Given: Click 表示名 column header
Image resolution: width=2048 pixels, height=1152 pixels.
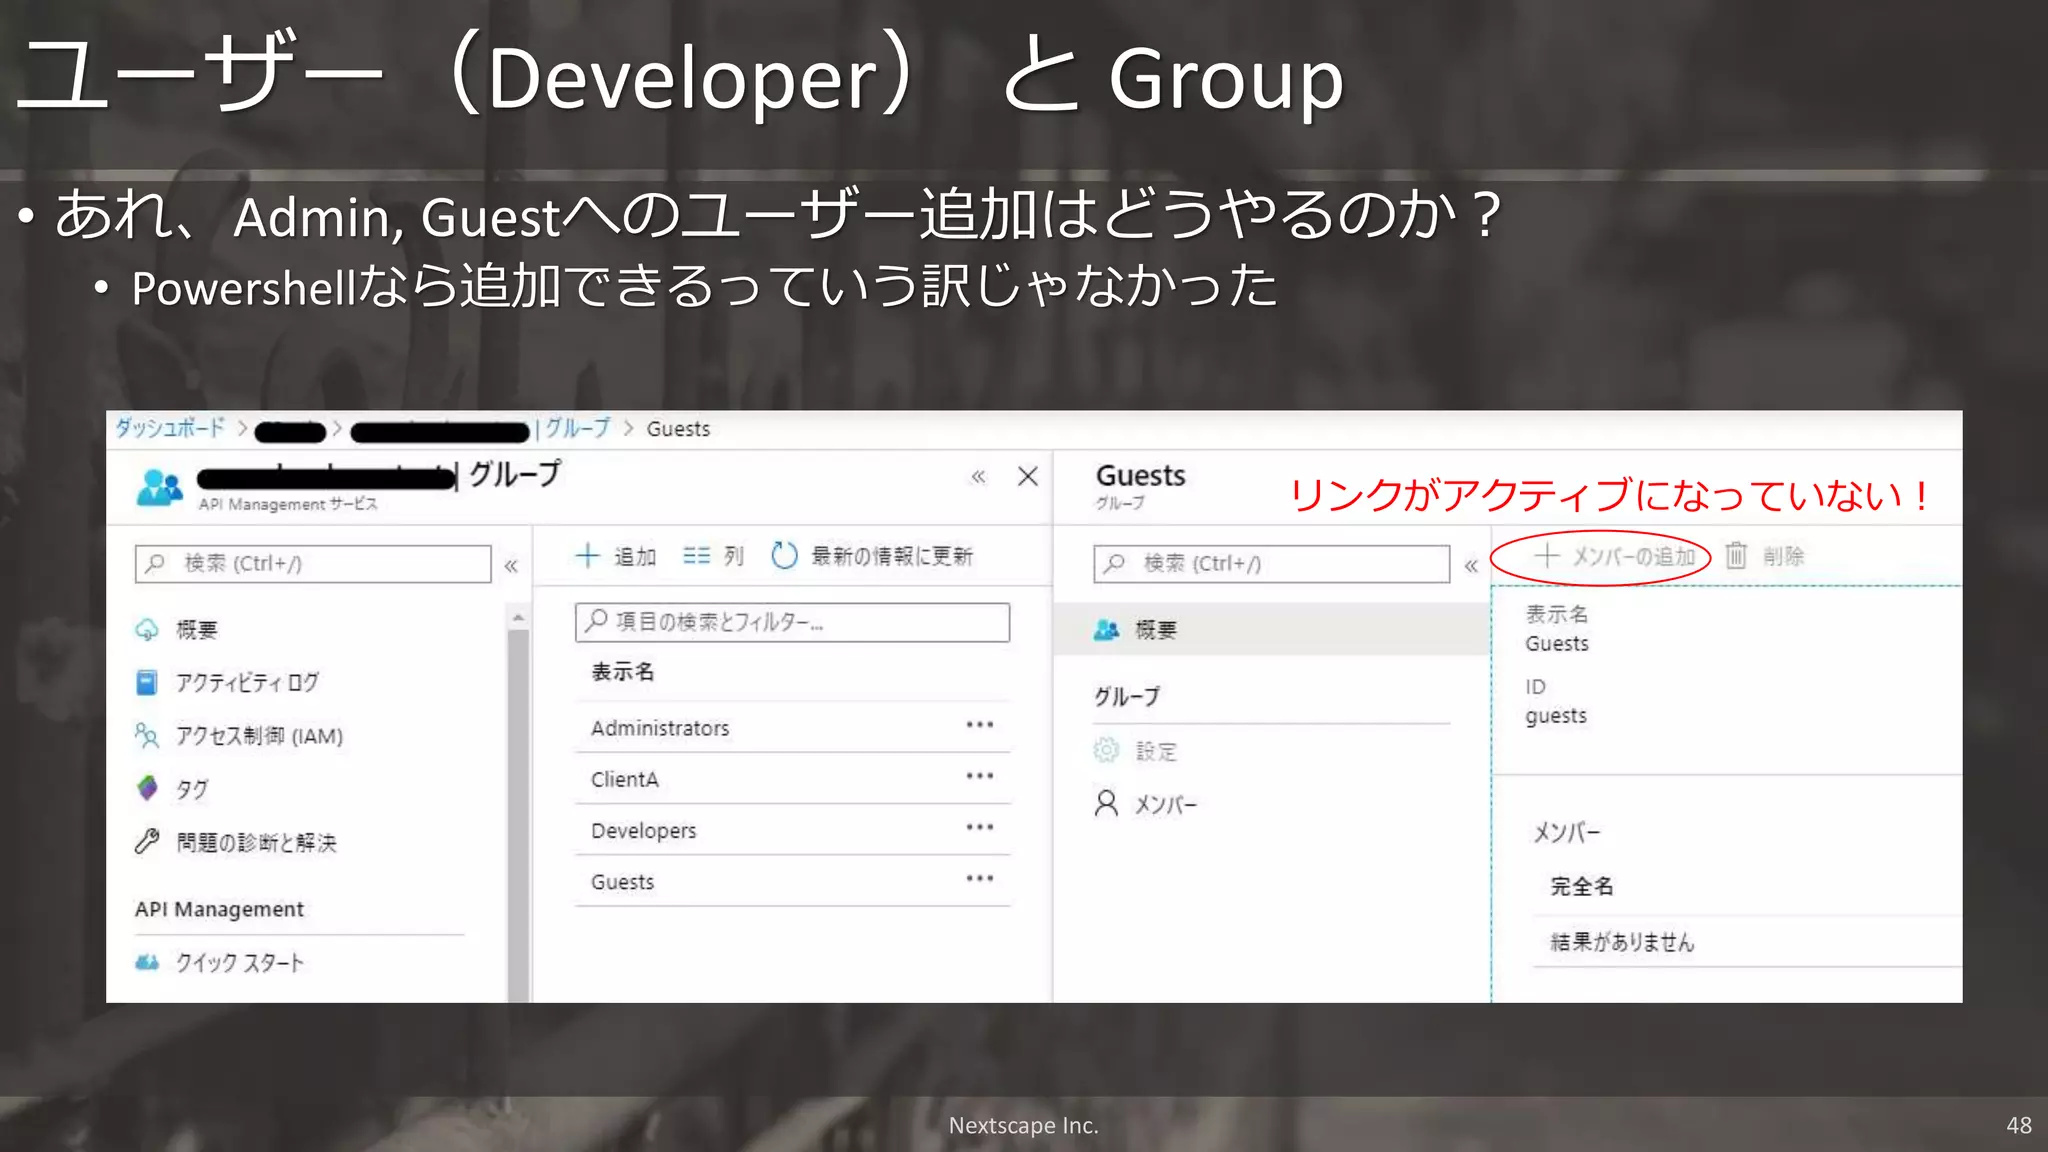Looking at the screenshot, I should [623, 671].
